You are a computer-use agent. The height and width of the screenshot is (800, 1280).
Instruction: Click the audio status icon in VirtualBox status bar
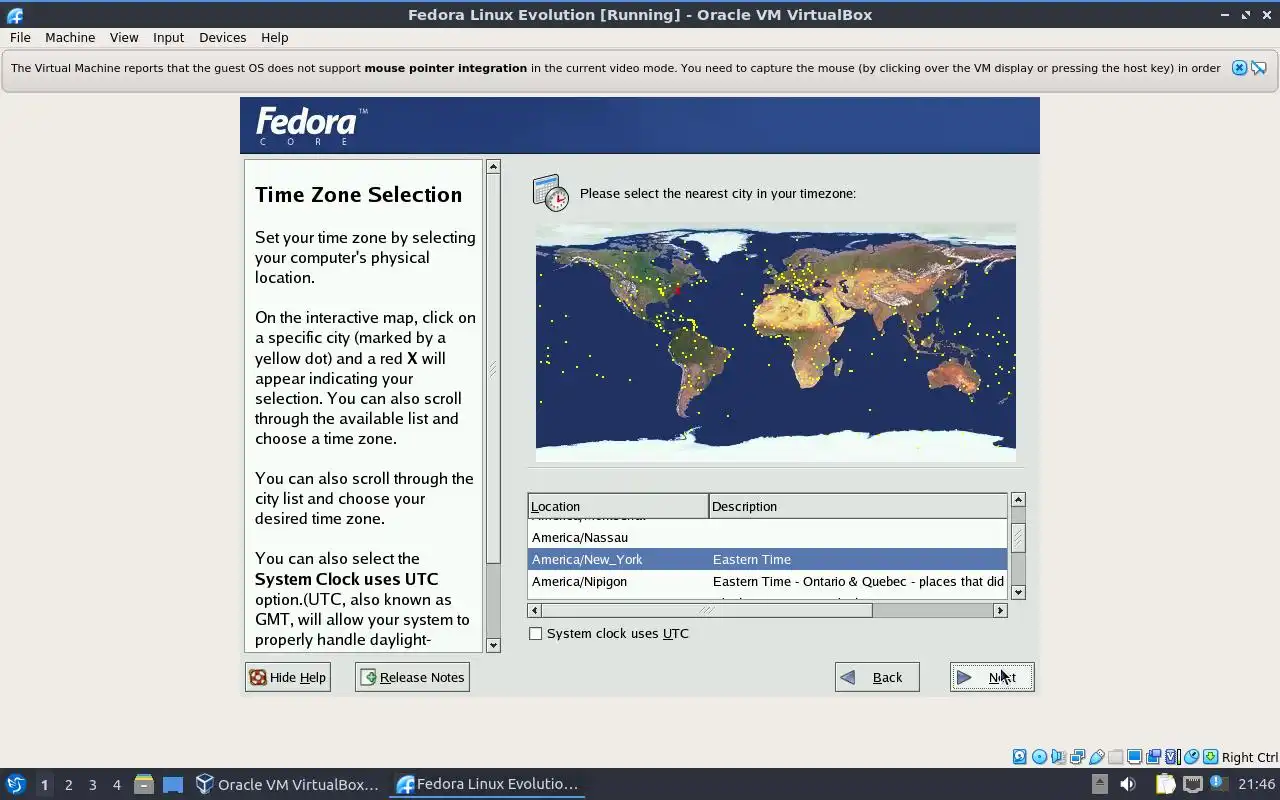point(1058,757)
